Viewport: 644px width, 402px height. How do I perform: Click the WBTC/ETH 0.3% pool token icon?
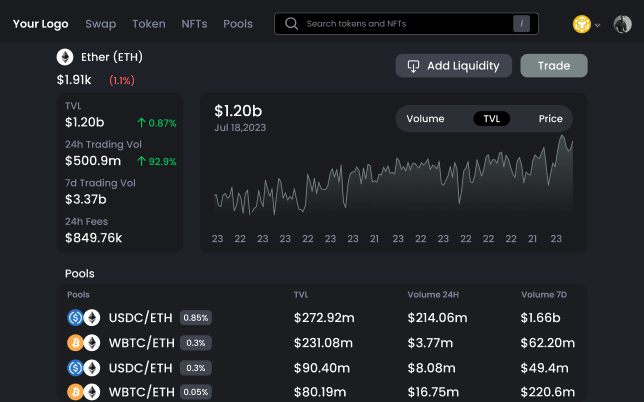pos(83,343)
